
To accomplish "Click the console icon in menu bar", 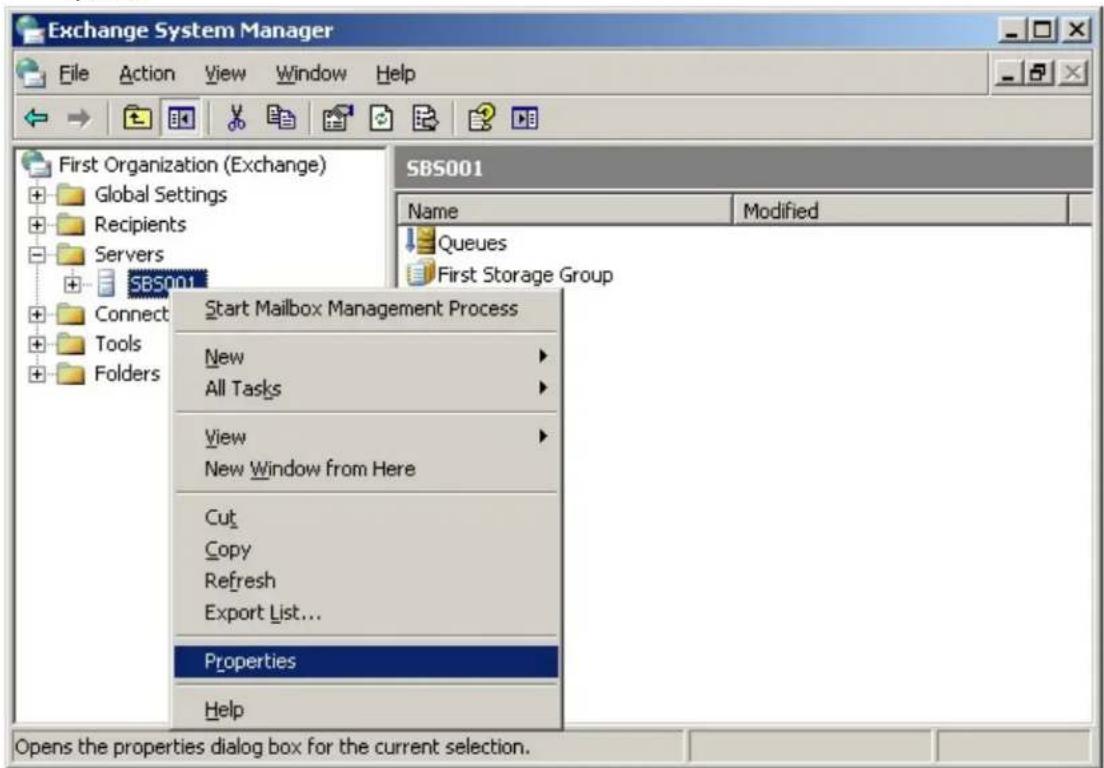I will pyautogui.click(x=31, y=73).
